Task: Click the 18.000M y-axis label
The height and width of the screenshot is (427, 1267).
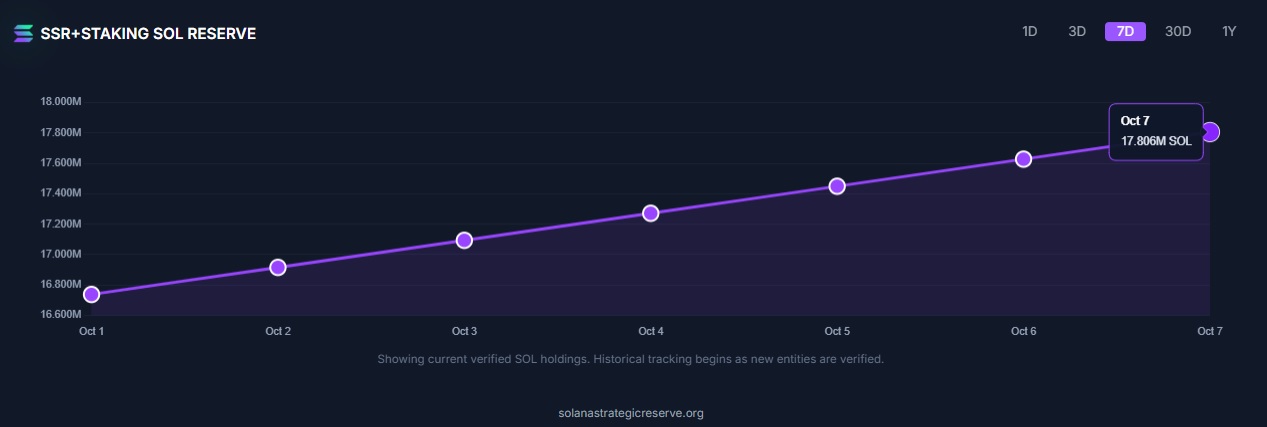Action: pos(60,102)
